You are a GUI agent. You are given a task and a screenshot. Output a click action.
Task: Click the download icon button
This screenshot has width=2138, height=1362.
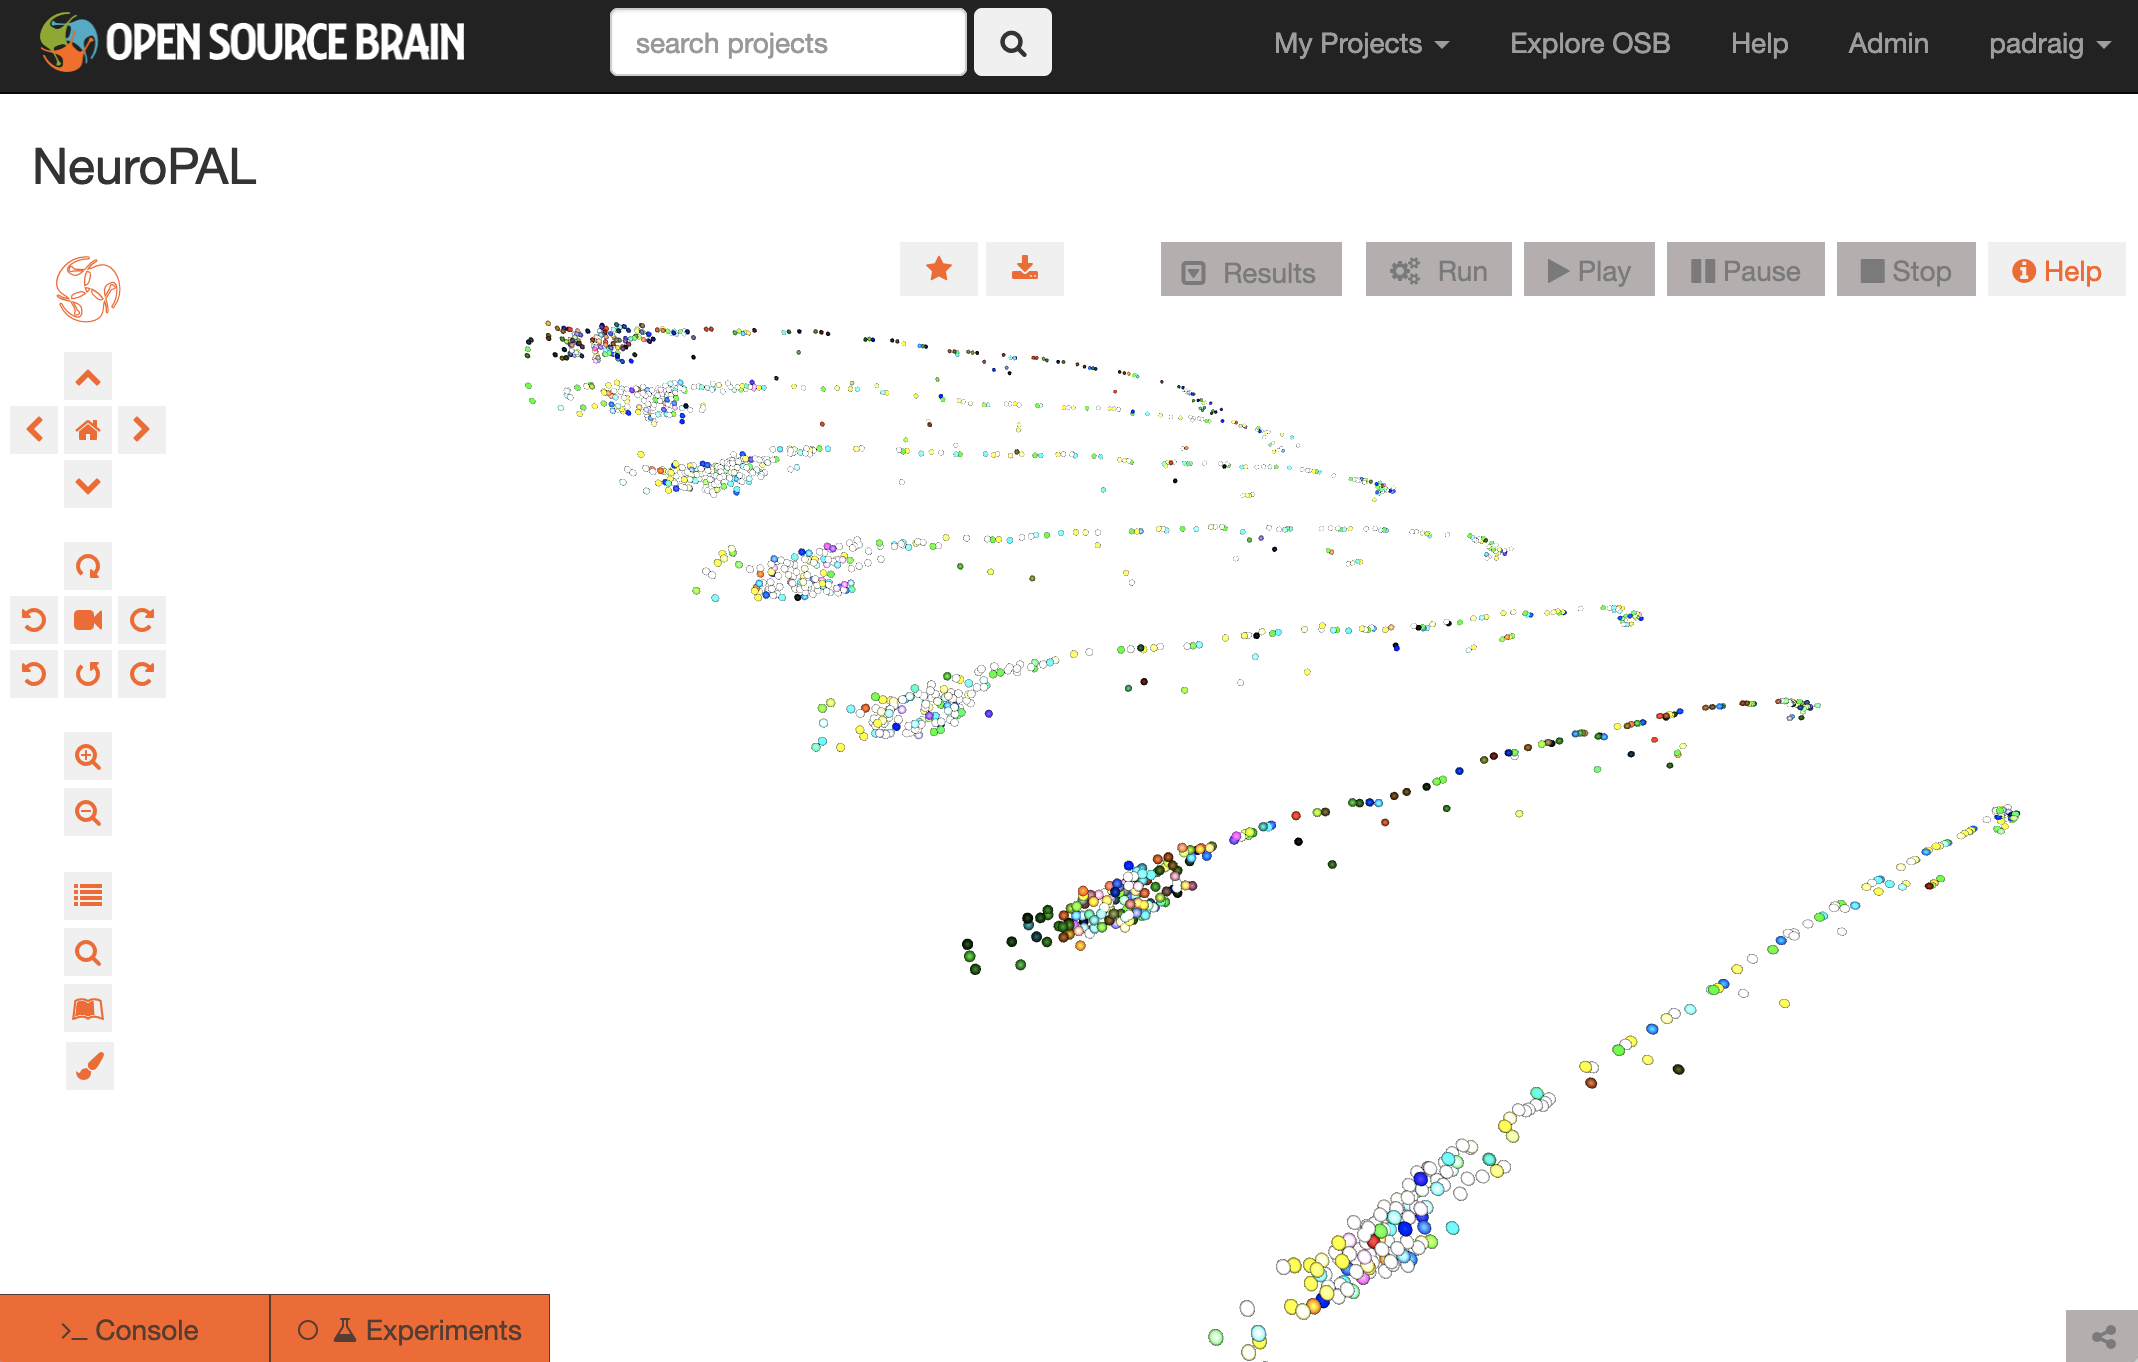click(1024, 269)
